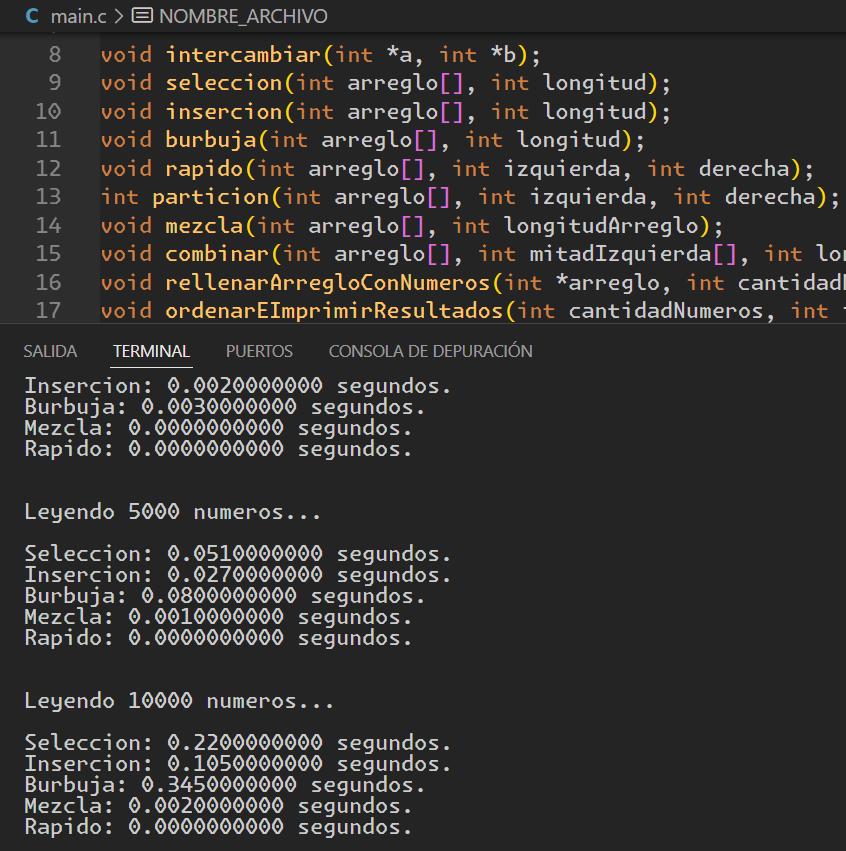This screenshot has height=851, width=846.
Task: Click 'Insercion: 0.1050000000 segundos.' terminal line
Action: click(x=238, y=764)
